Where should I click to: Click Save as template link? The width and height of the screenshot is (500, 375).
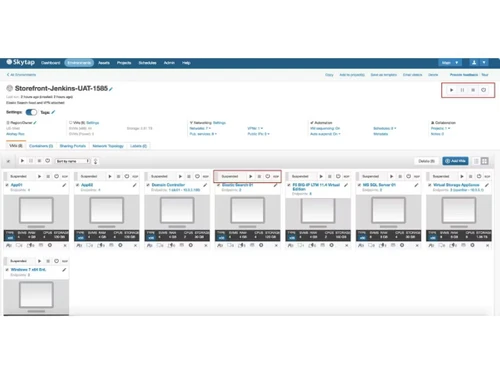coord(384,75)
